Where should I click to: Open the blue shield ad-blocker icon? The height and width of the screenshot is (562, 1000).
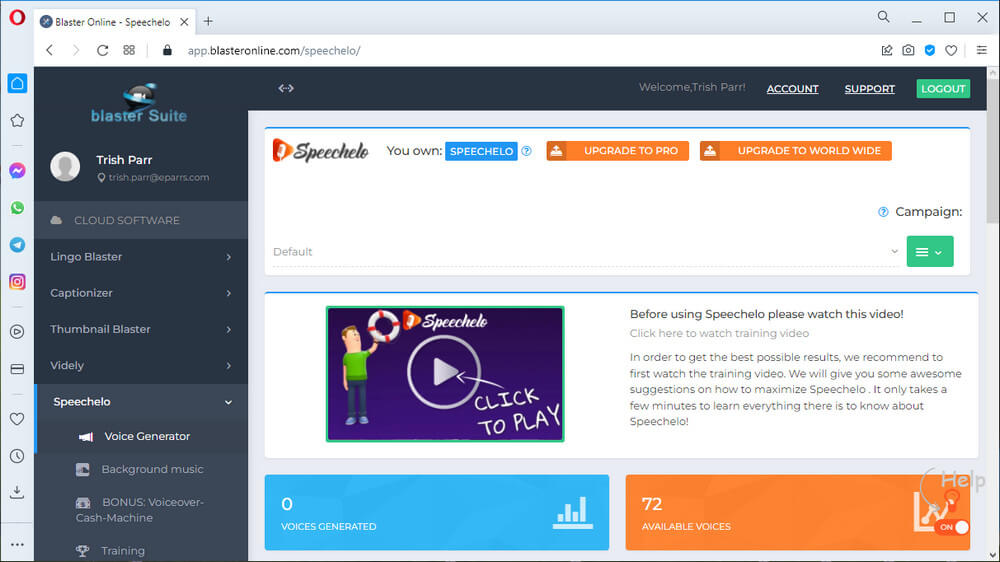(x=930, y=50)
